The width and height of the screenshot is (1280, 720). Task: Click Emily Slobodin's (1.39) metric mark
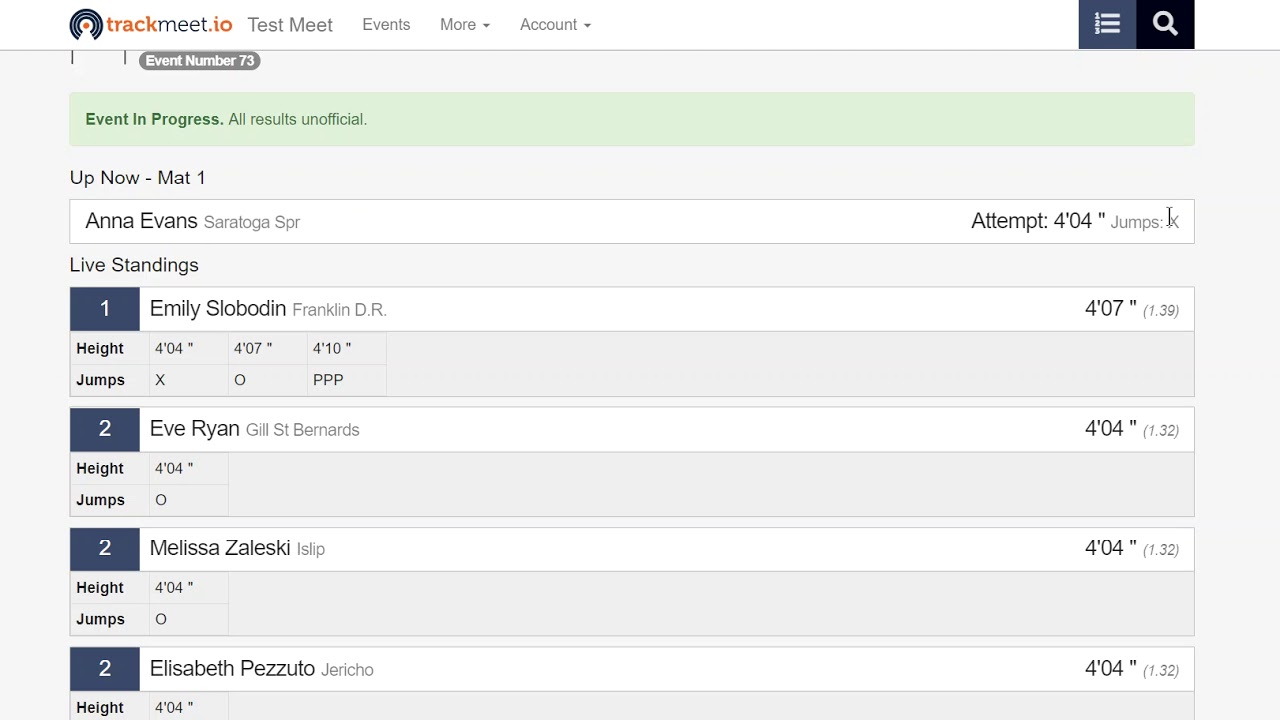(x=1161, y=311)
